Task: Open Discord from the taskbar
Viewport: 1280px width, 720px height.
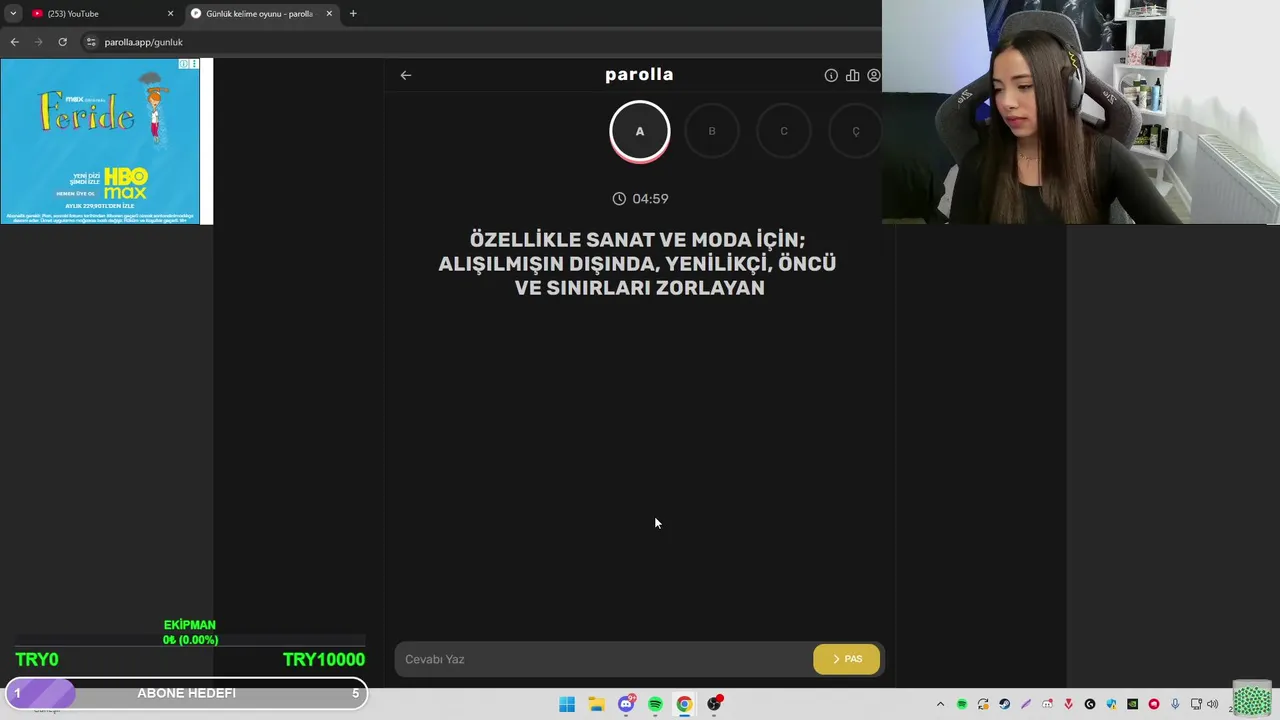Action: click(626, 704)
